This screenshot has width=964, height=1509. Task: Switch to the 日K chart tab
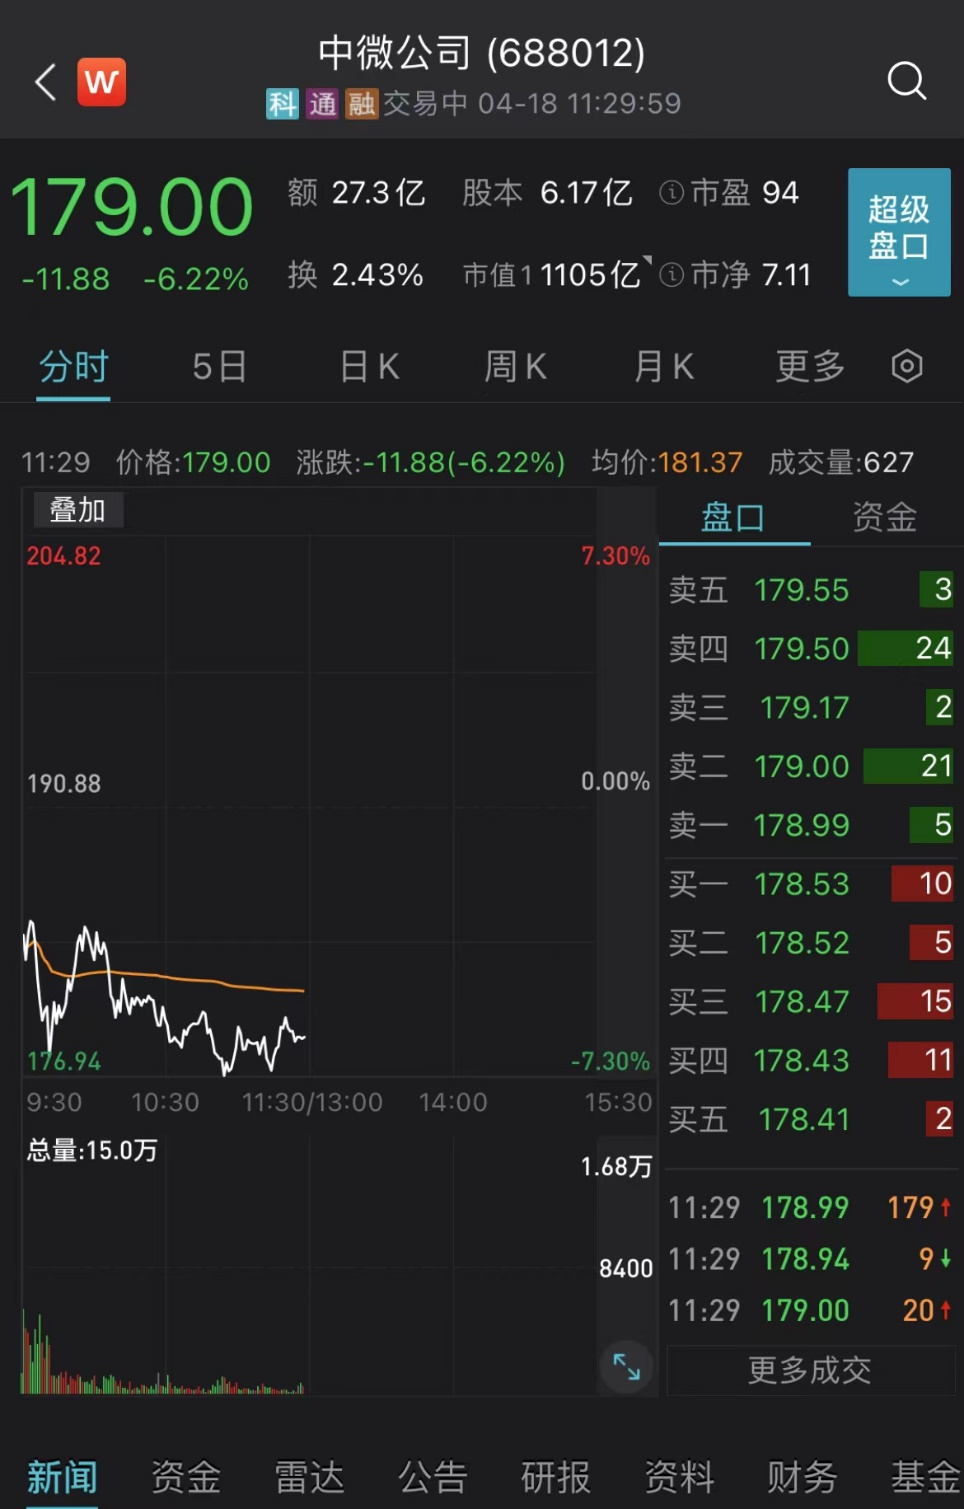pos(369,367)
